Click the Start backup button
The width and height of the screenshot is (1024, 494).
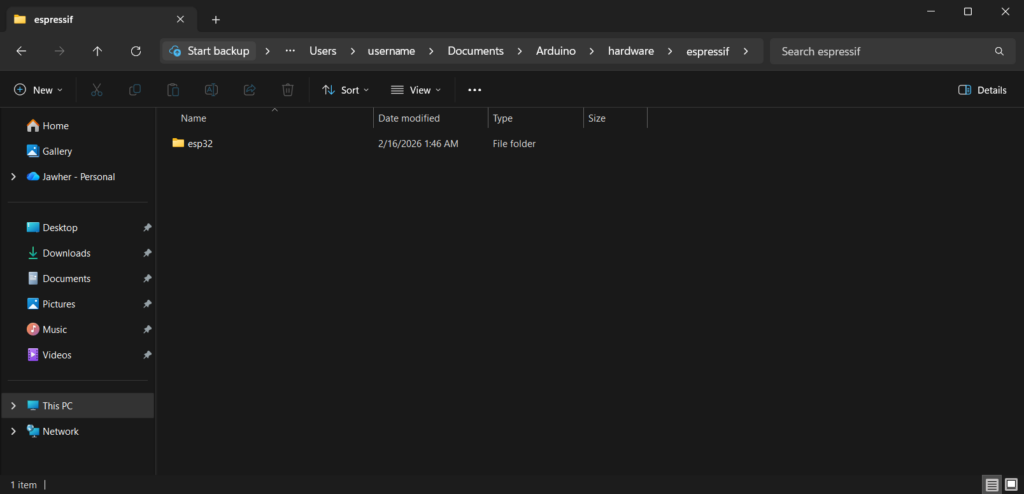tap(209, 51)
